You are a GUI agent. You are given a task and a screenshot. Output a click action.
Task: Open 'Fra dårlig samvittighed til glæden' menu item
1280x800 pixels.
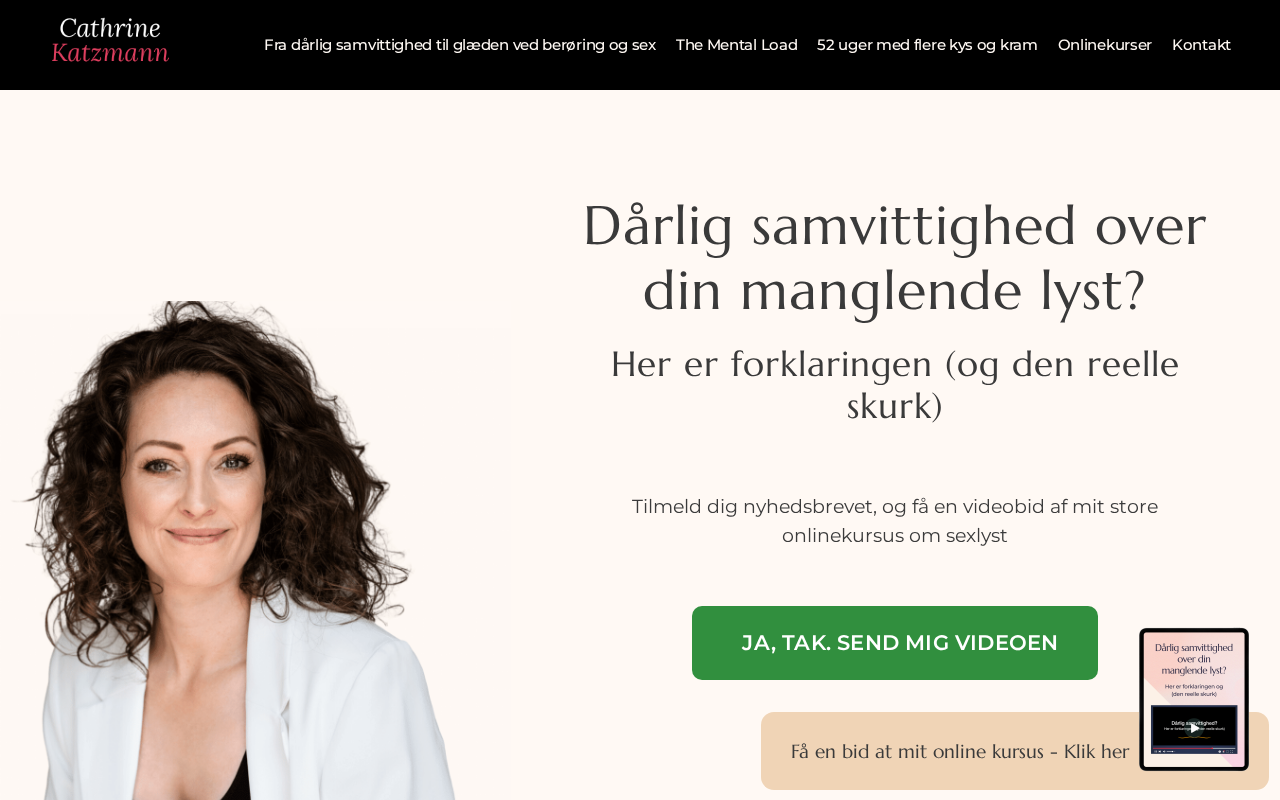click(460, 45)
